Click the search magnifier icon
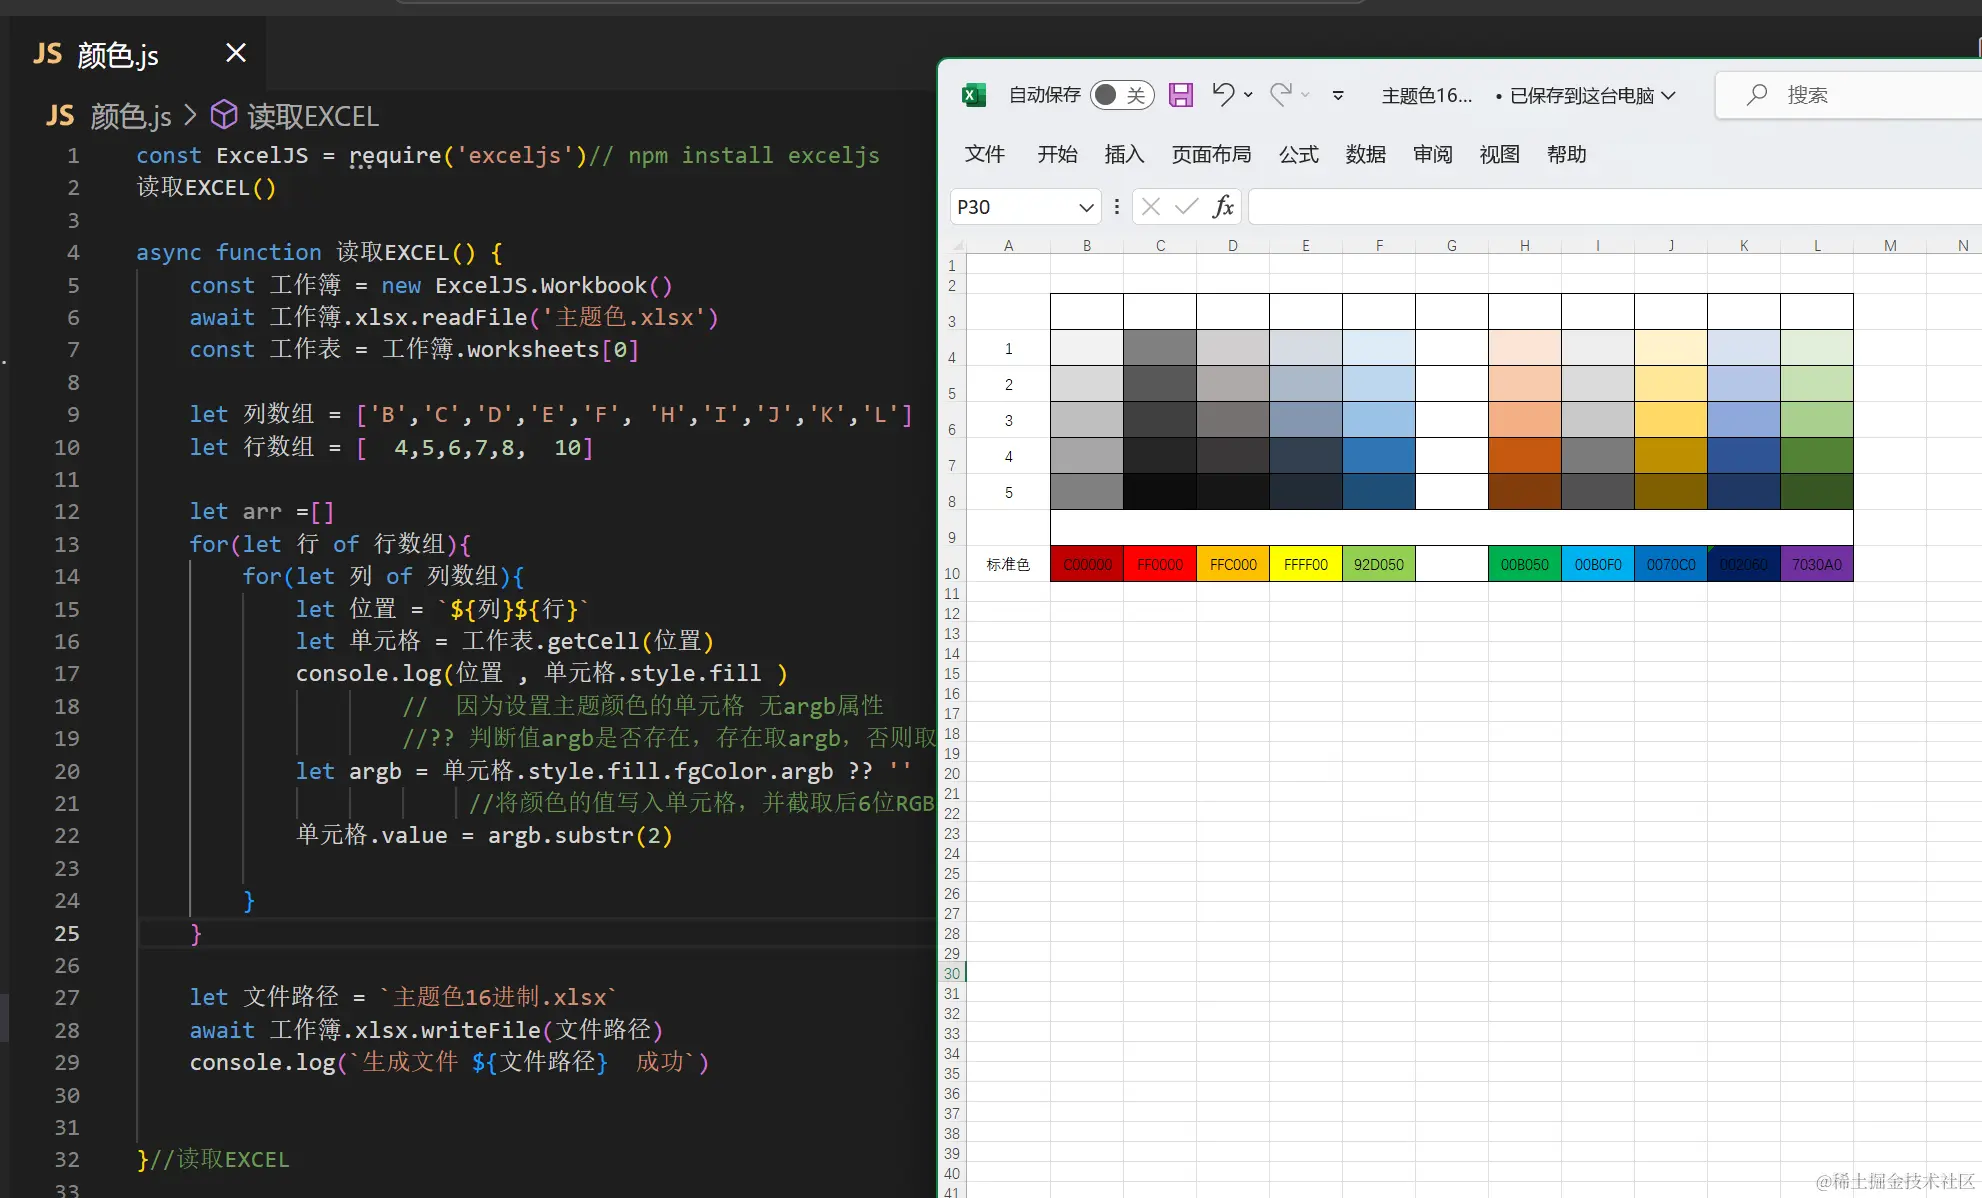 (1757, 95)
